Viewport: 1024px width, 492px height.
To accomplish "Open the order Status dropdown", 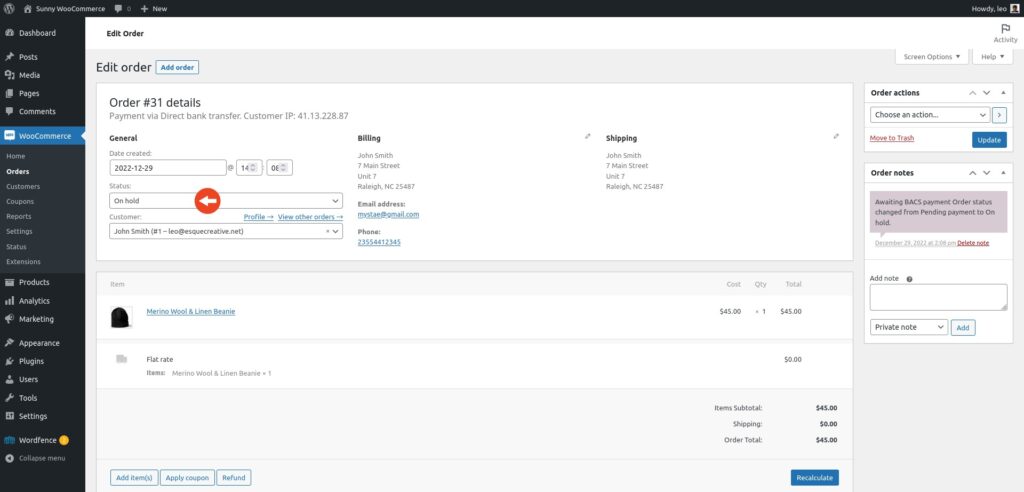I will (x=226, y=201).
